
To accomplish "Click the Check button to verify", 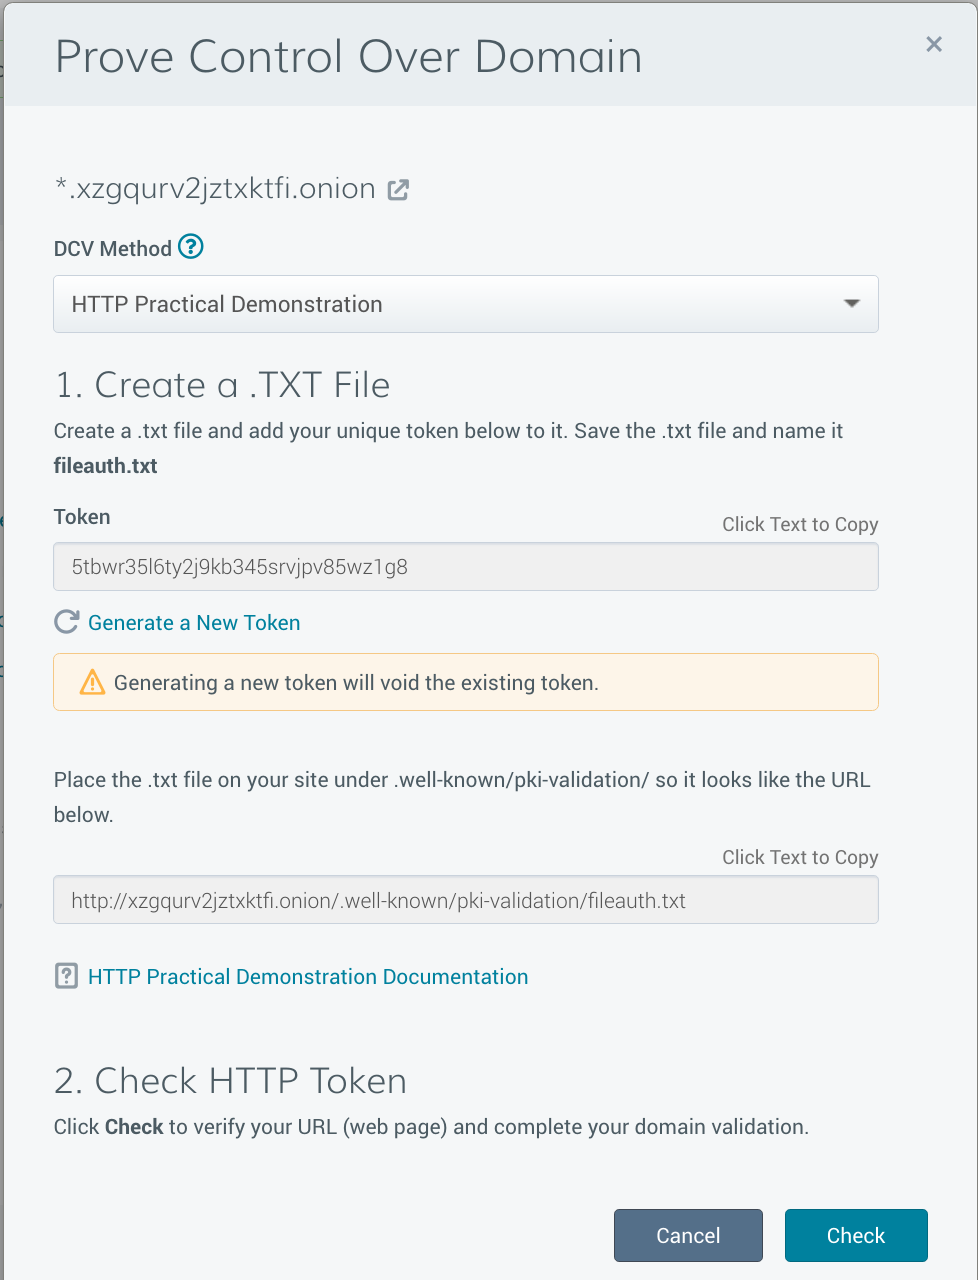I will tap(856, 1235).
